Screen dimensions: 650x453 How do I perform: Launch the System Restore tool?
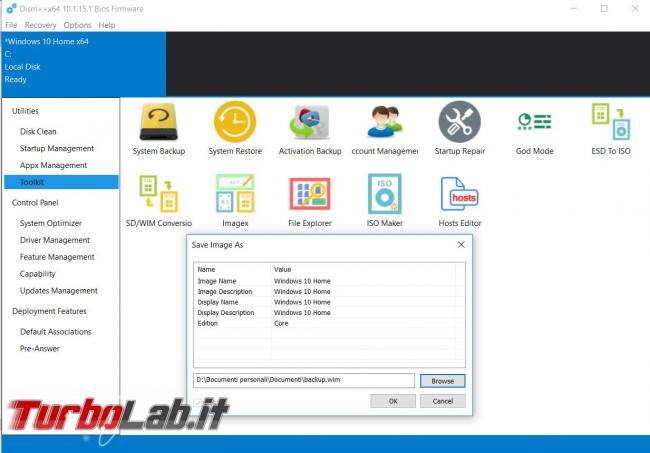(235, 128)
